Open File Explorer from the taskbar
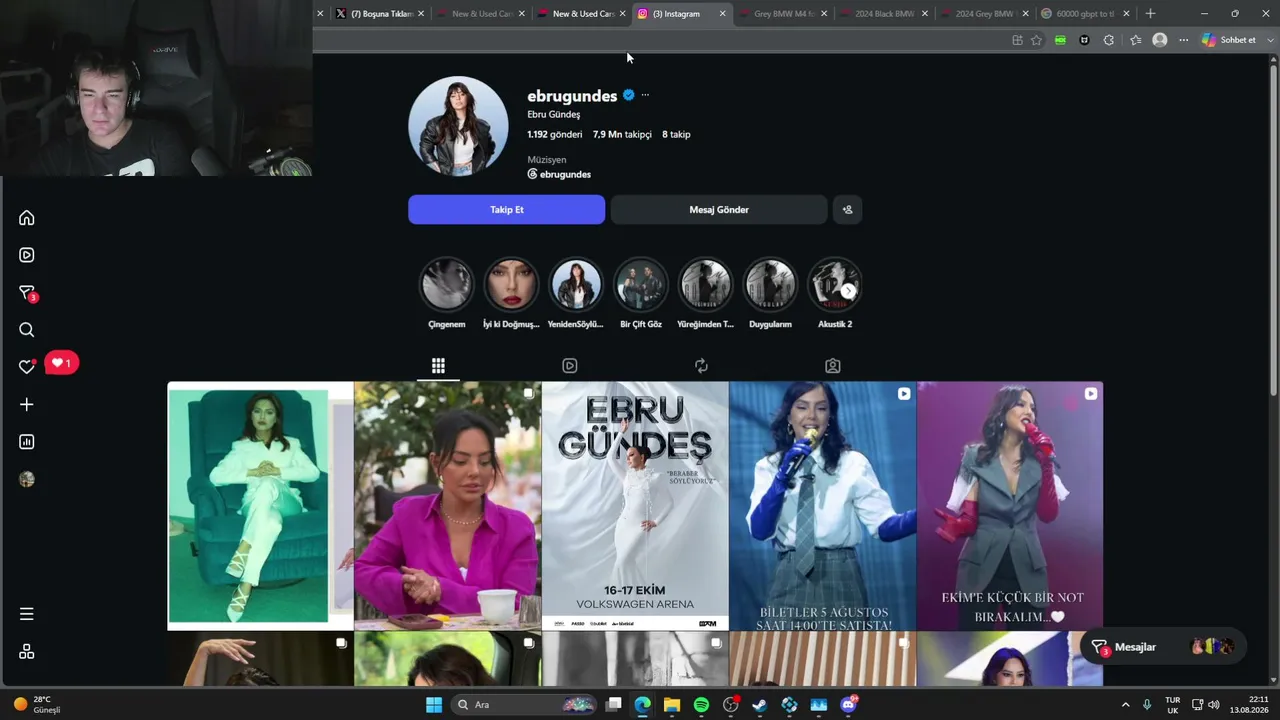Screen dimensions: 1280x720 click(x=672, y=705)
